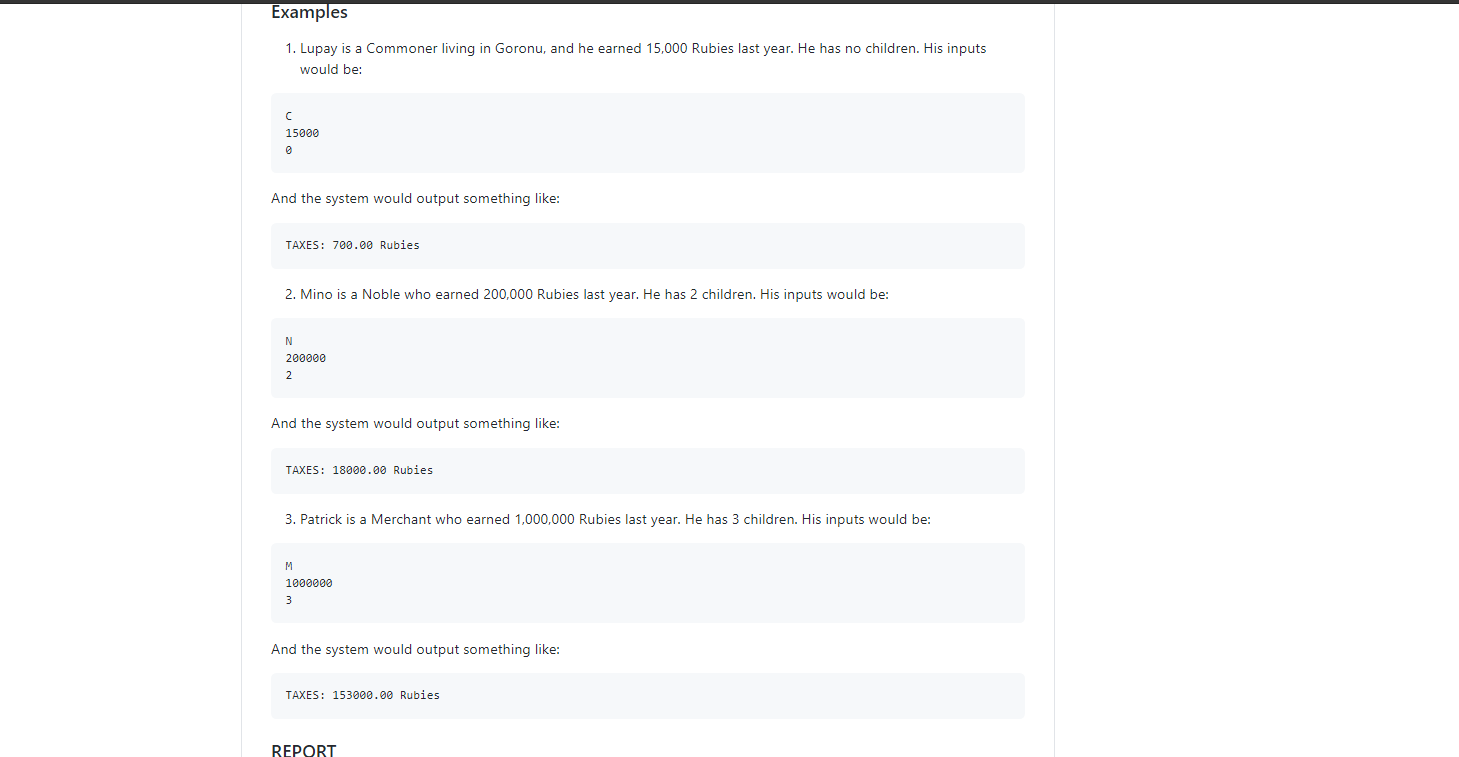Screen dimensions: 1459x757
Task: Click example 2 about Mino the Noble
Action: (590, 294)
